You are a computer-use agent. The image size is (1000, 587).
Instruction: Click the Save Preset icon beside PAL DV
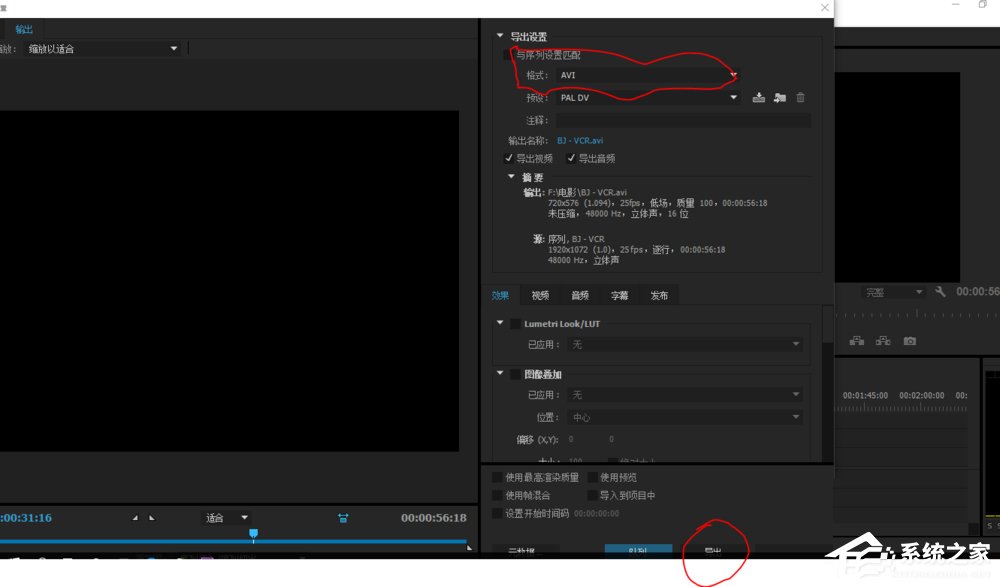pos(758,97)
